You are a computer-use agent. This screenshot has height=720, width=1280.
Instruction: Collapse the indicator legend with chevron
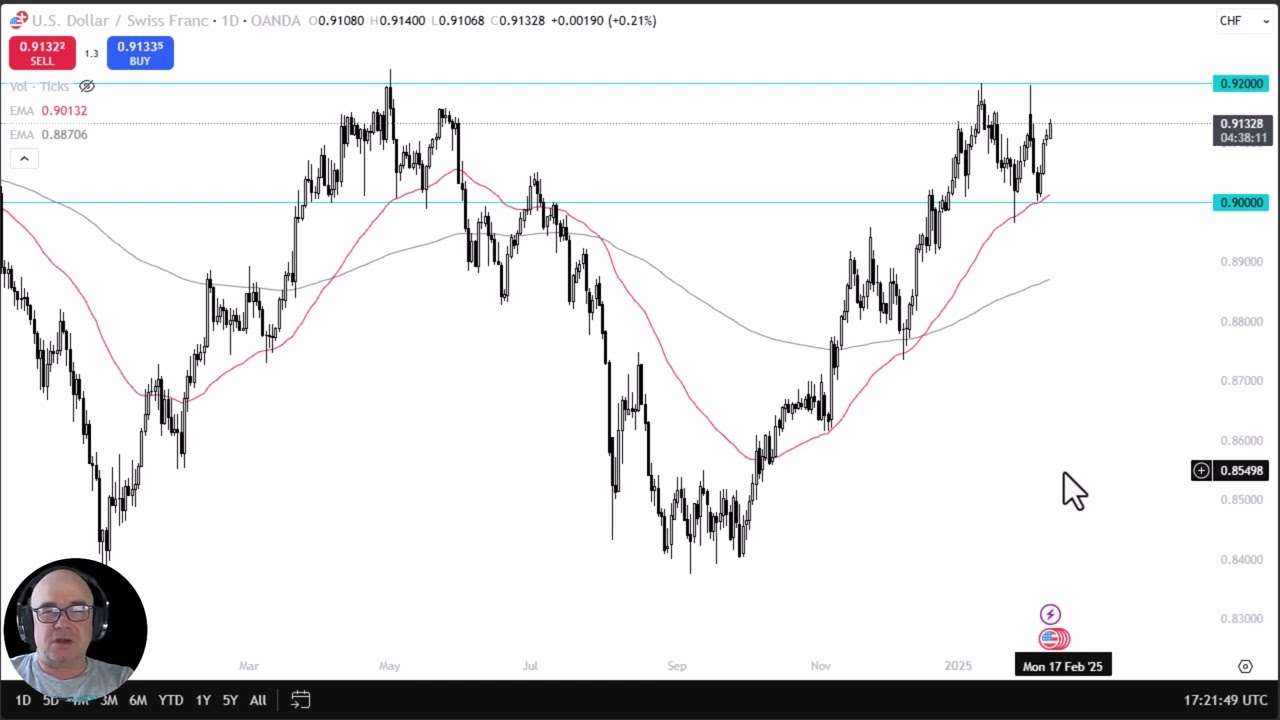click(x=24, y=158)
